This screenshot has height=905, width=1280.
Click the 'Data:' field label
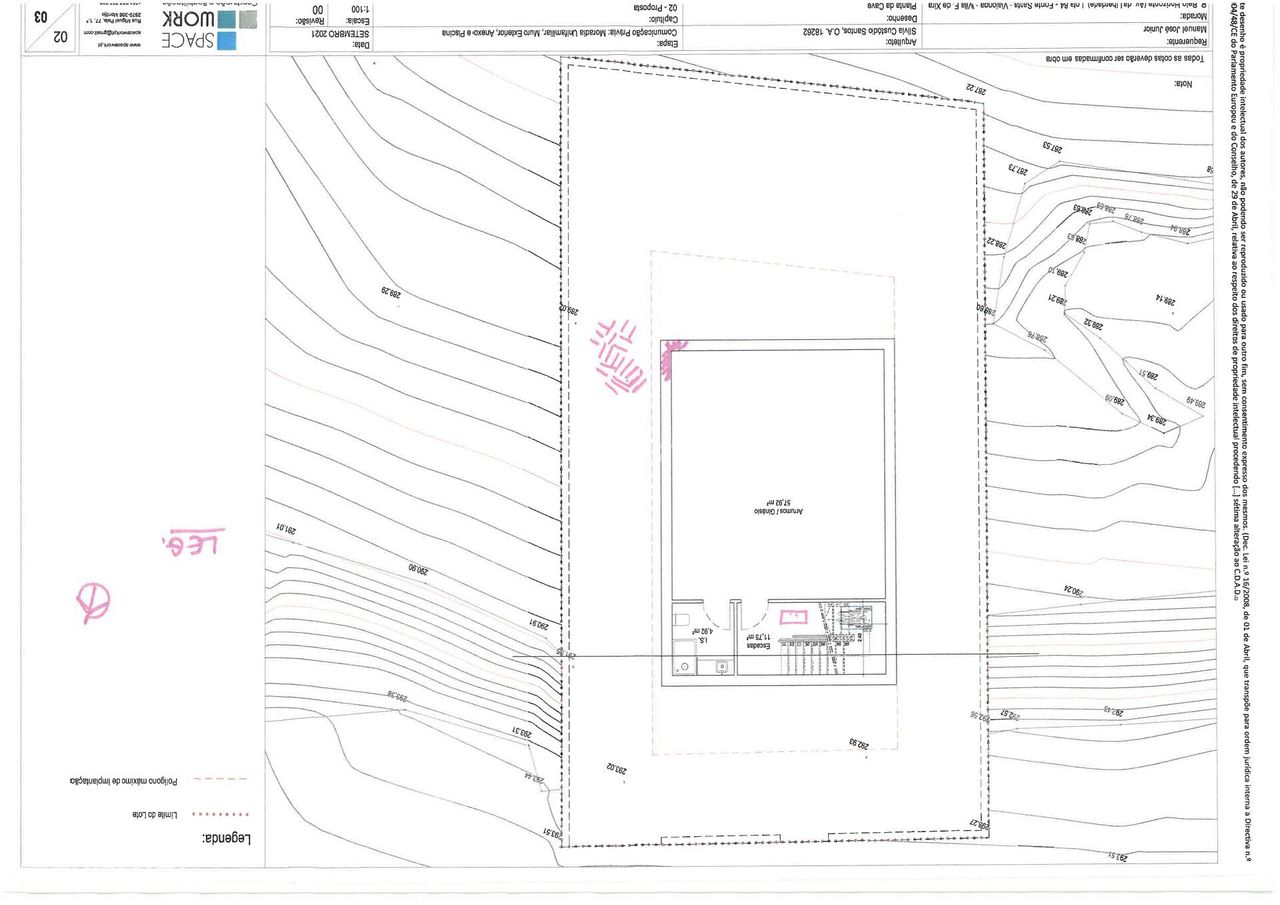[362, 45]
